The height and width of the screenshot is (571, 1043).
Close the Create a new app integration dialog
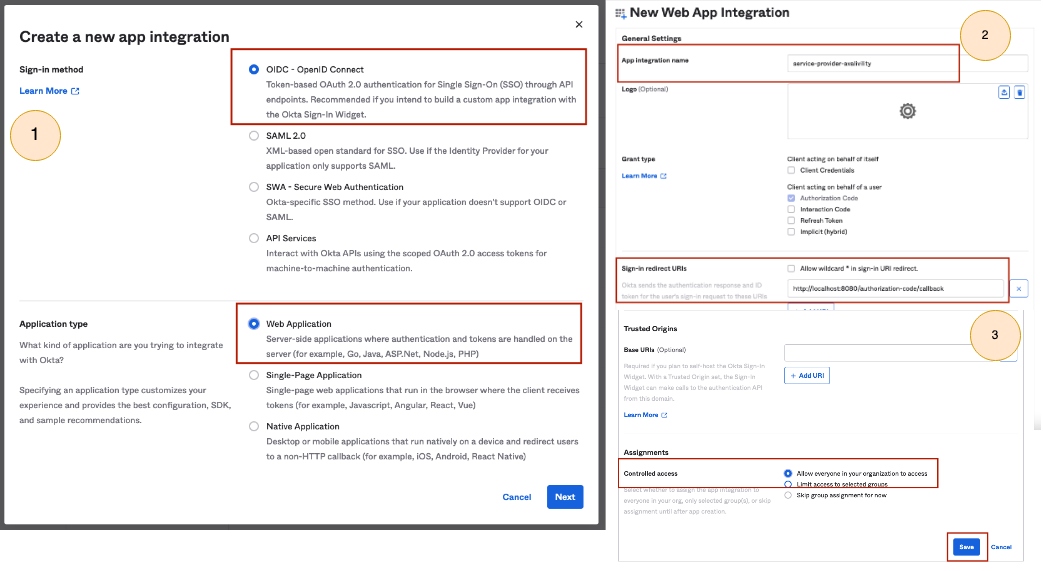click(579, 25)
